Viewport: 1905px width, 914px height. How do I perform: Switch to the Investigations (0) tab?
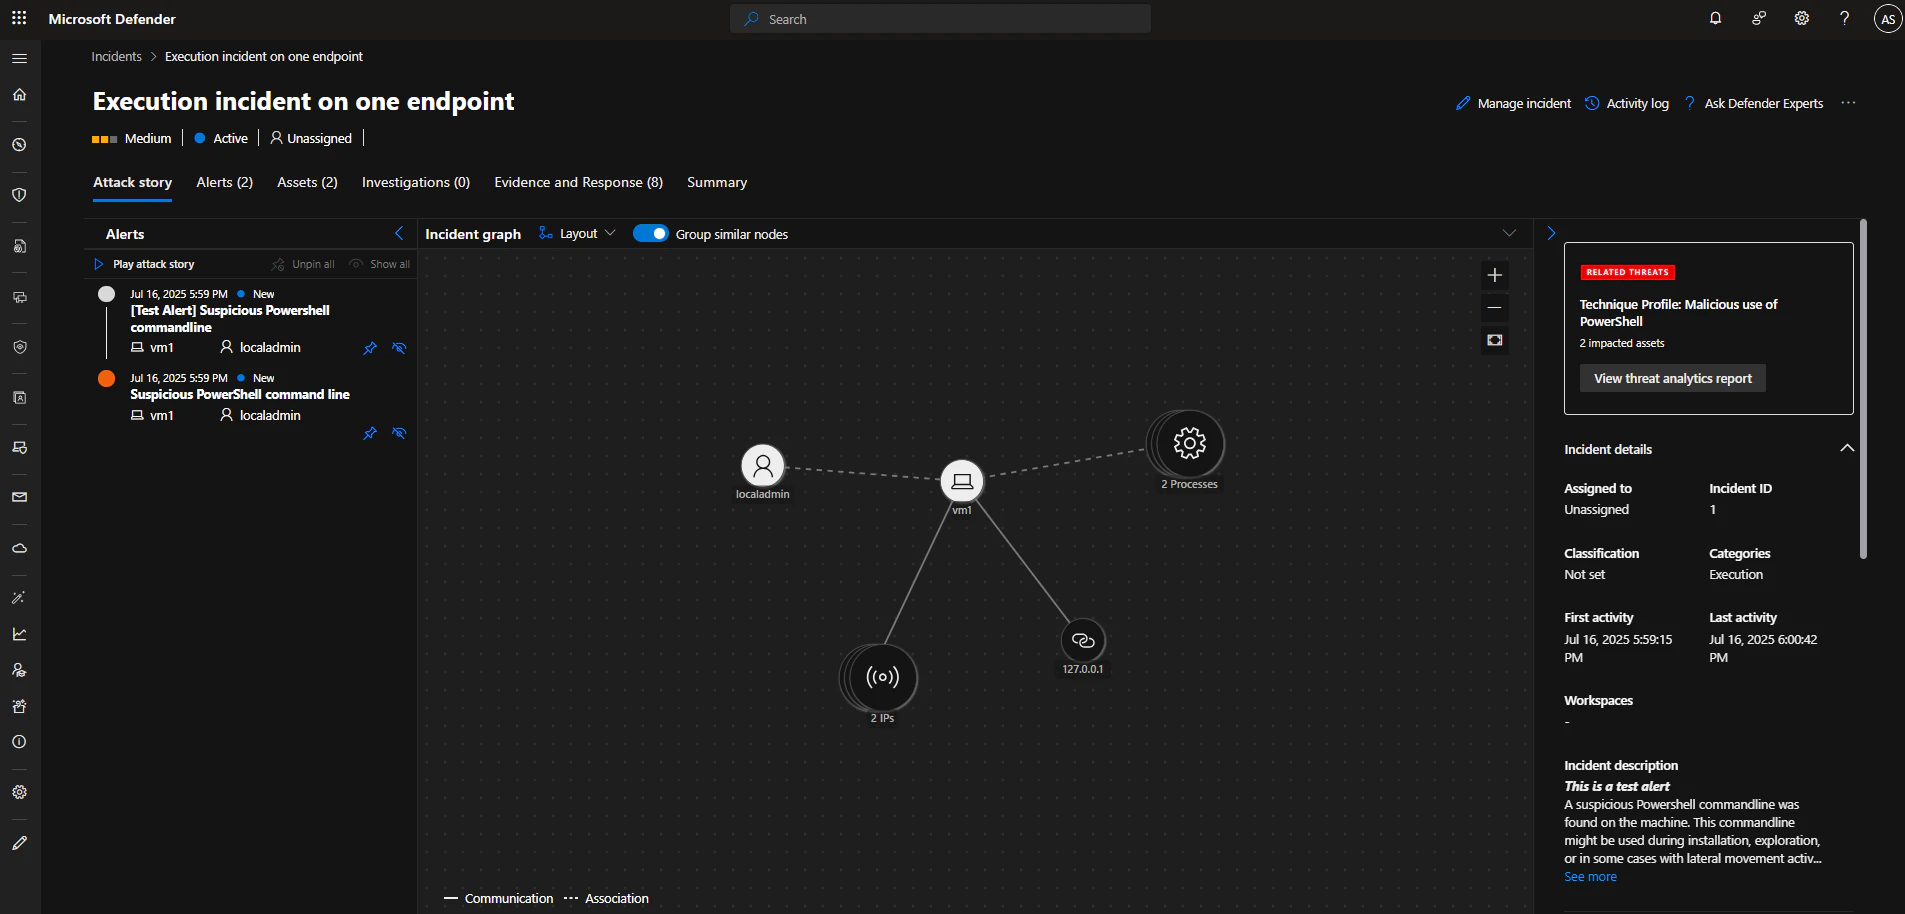click(416, 182)
